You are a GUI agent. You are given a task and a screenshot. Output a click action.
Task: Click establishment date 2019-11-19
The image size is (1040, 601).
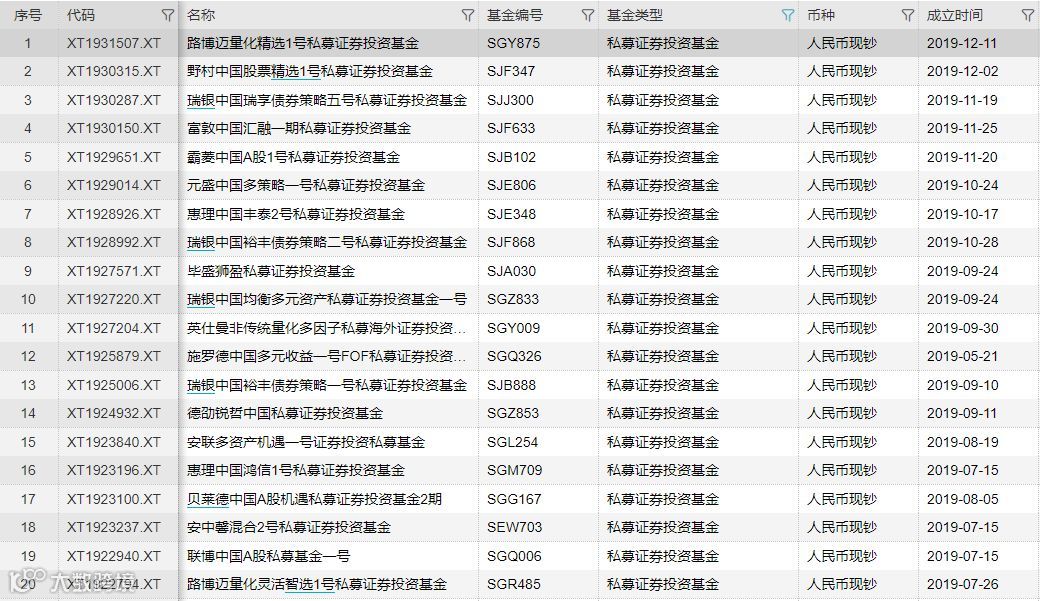point(962,100)
